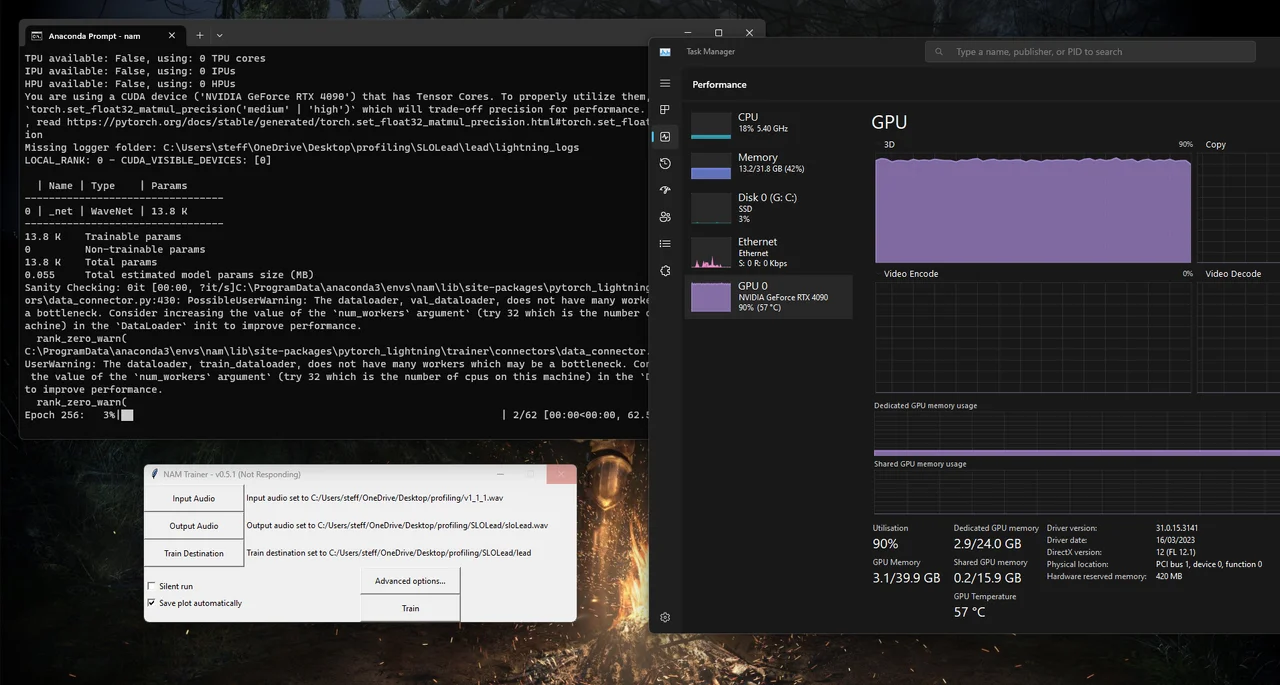This screenshot has height=685, width=1280.
Task: Open Users page icon in sidebar
Action: (665, 217)
